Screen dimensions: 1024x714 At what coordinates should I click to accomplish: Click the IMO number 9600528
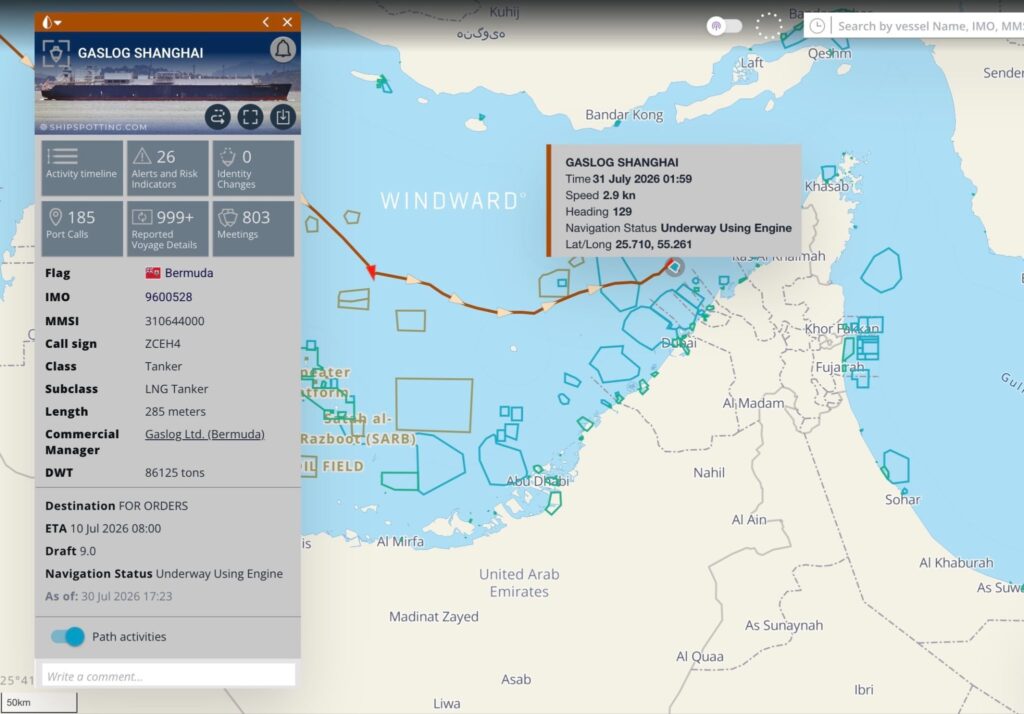click(x=168, y=297)
